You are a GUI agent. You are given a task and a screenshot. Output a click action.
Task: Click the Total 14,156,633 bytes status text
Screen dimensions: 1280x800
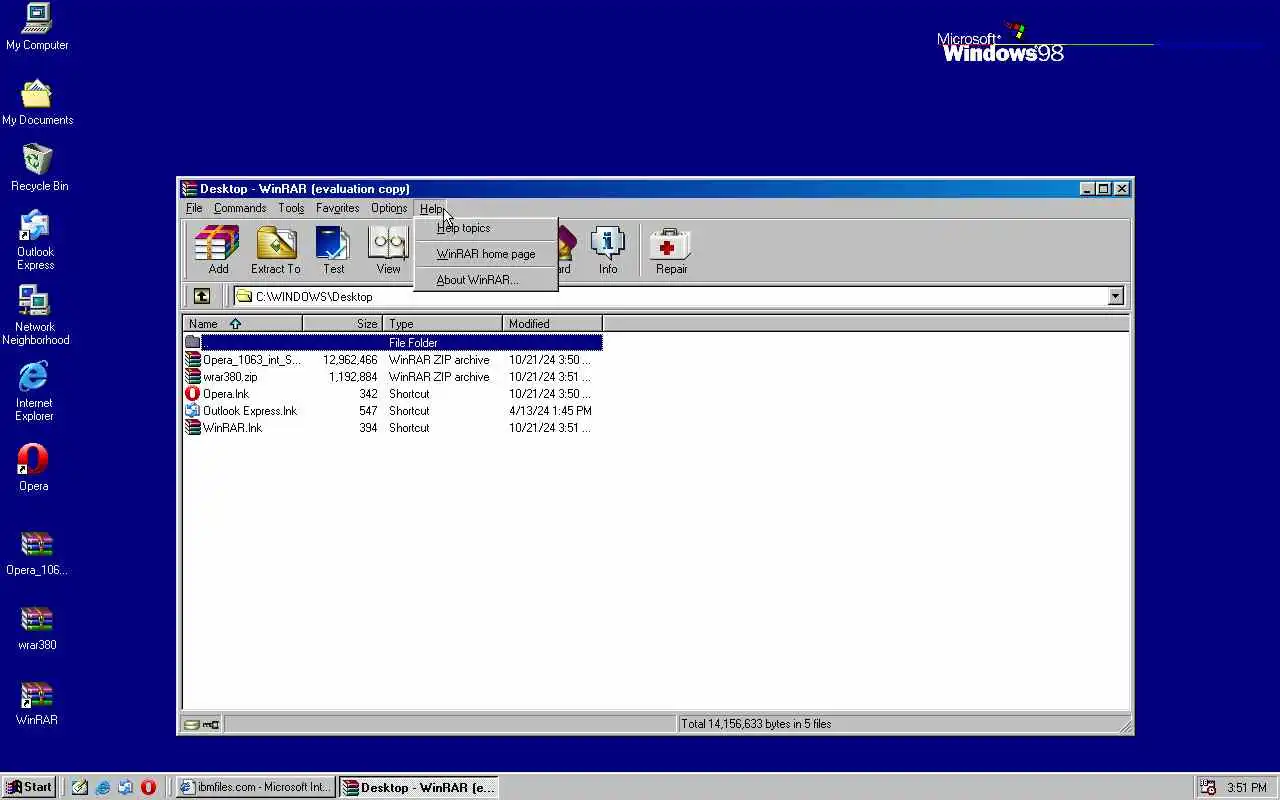click(756, 724)
